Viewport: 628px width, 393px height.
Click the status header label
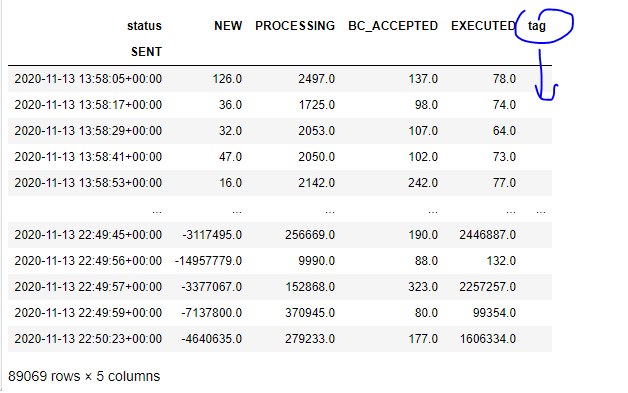click(x=145, y=26)
